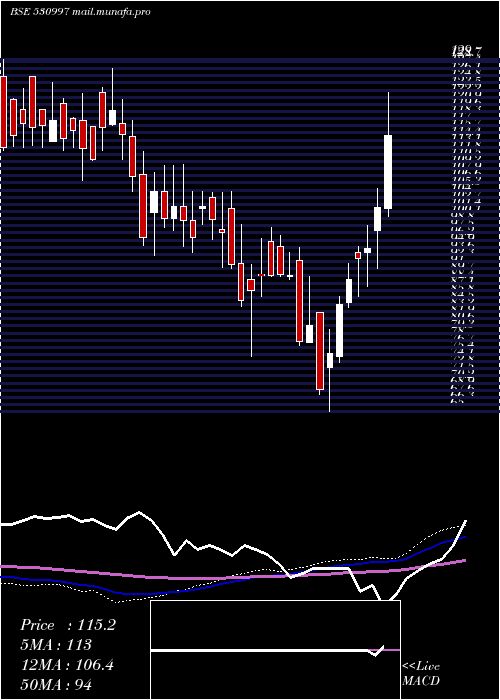Click the '5MA : 113' value
The image size is (500, 700).
[x=56, y=645]
